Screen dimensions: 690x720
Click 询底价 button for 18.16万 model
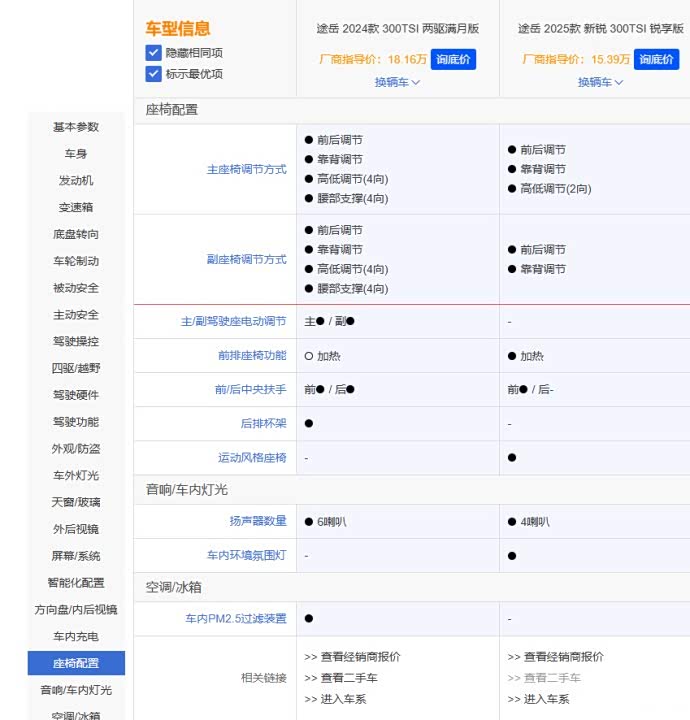coord(453,60)
